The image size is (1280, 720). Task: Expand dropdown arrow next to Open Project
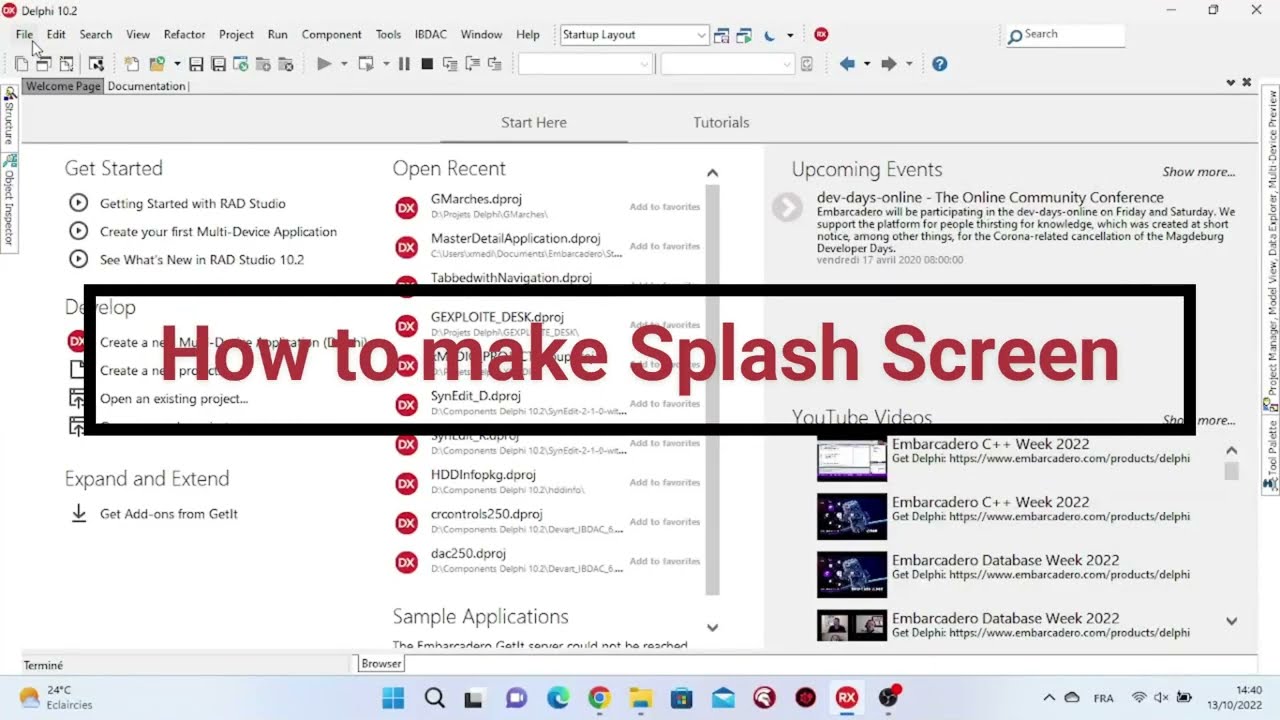pos(177,64)
